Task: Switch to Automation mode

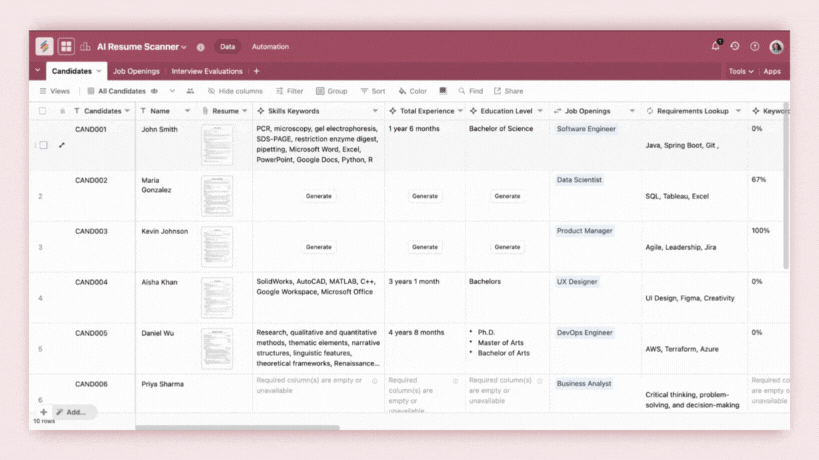Action: [x=270, y=46]
